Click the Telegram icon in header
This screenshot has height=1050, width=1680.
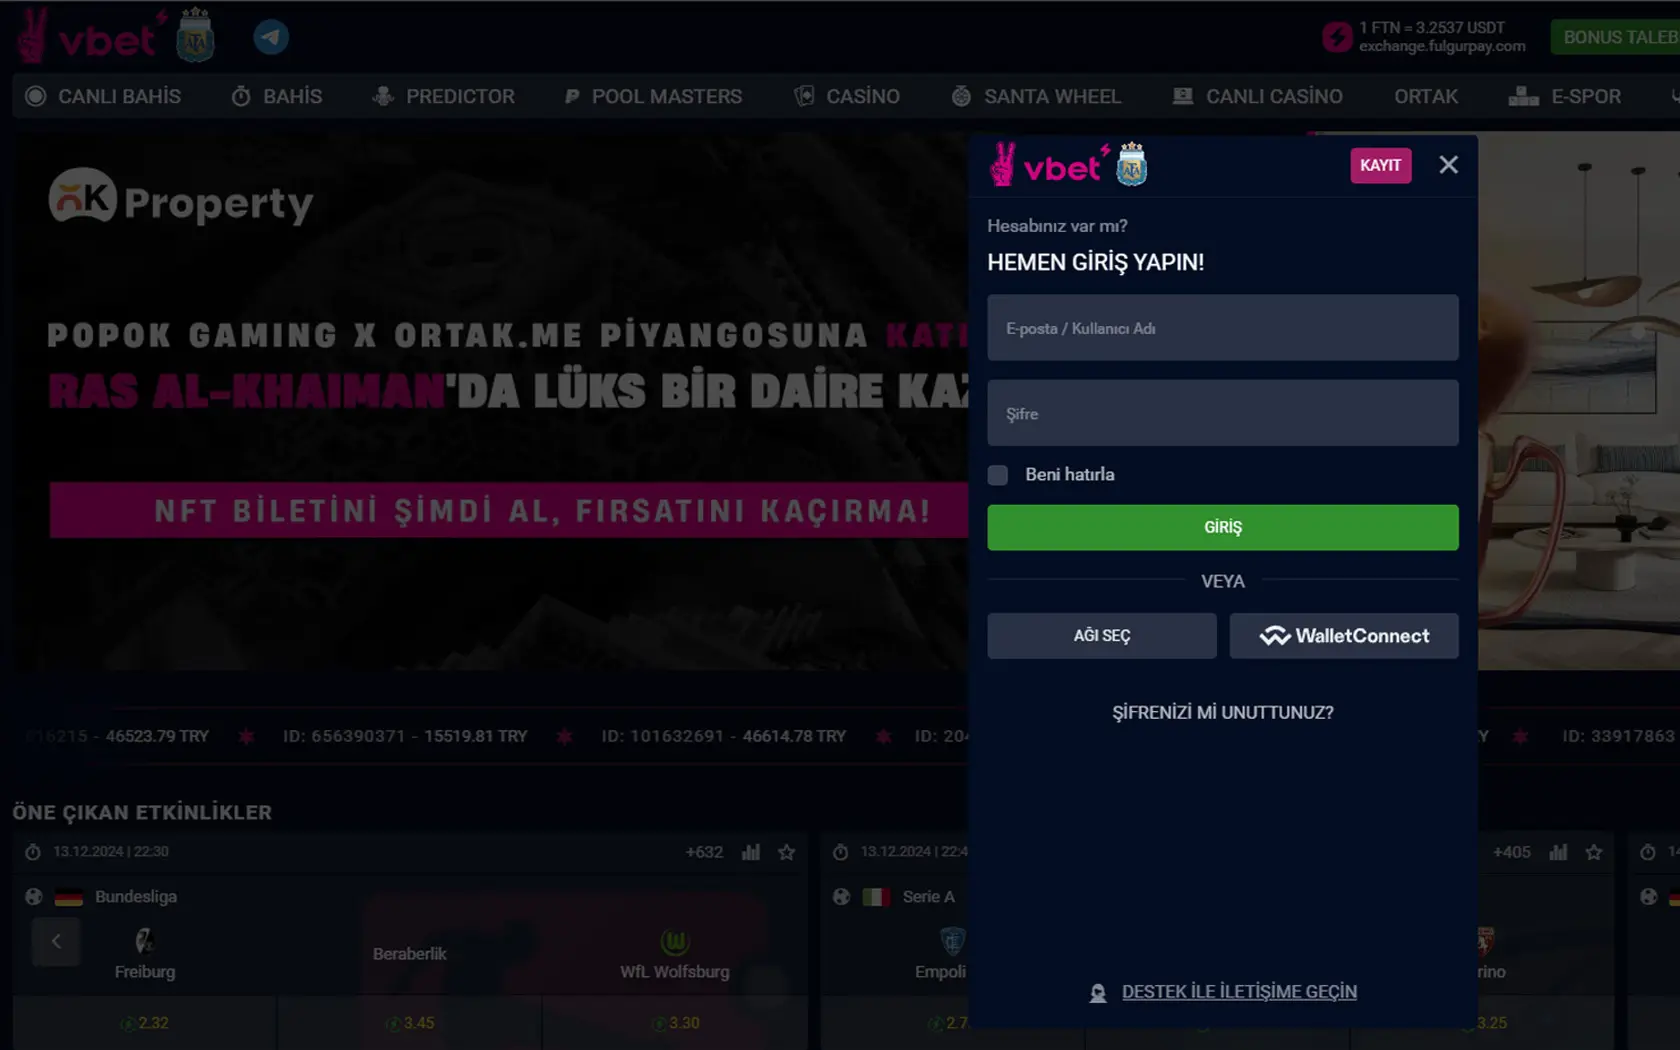(x=270, y=38)
